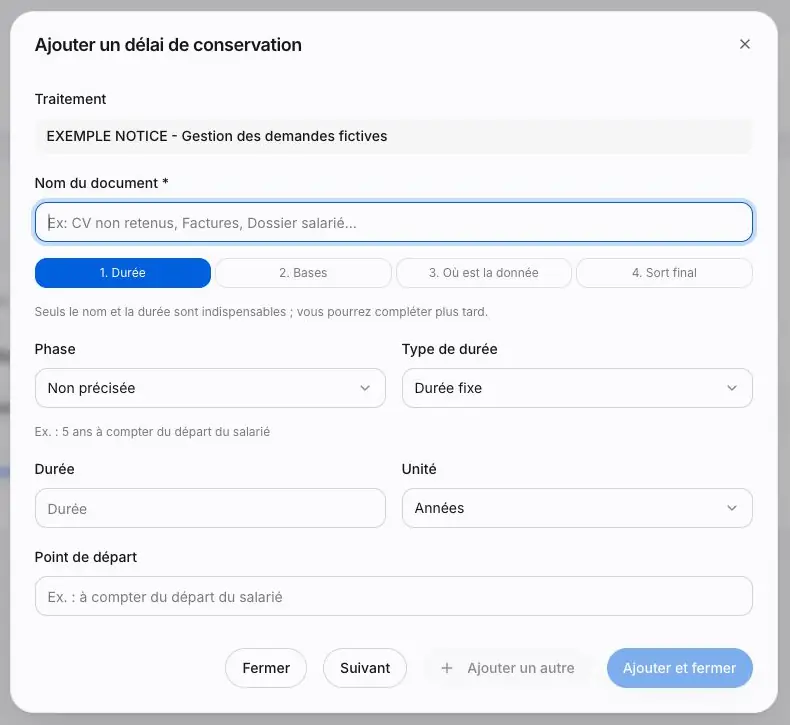Open the Type de durée dropdown
The width and height of the screenshot is (790, 725).
coord(577,388)
